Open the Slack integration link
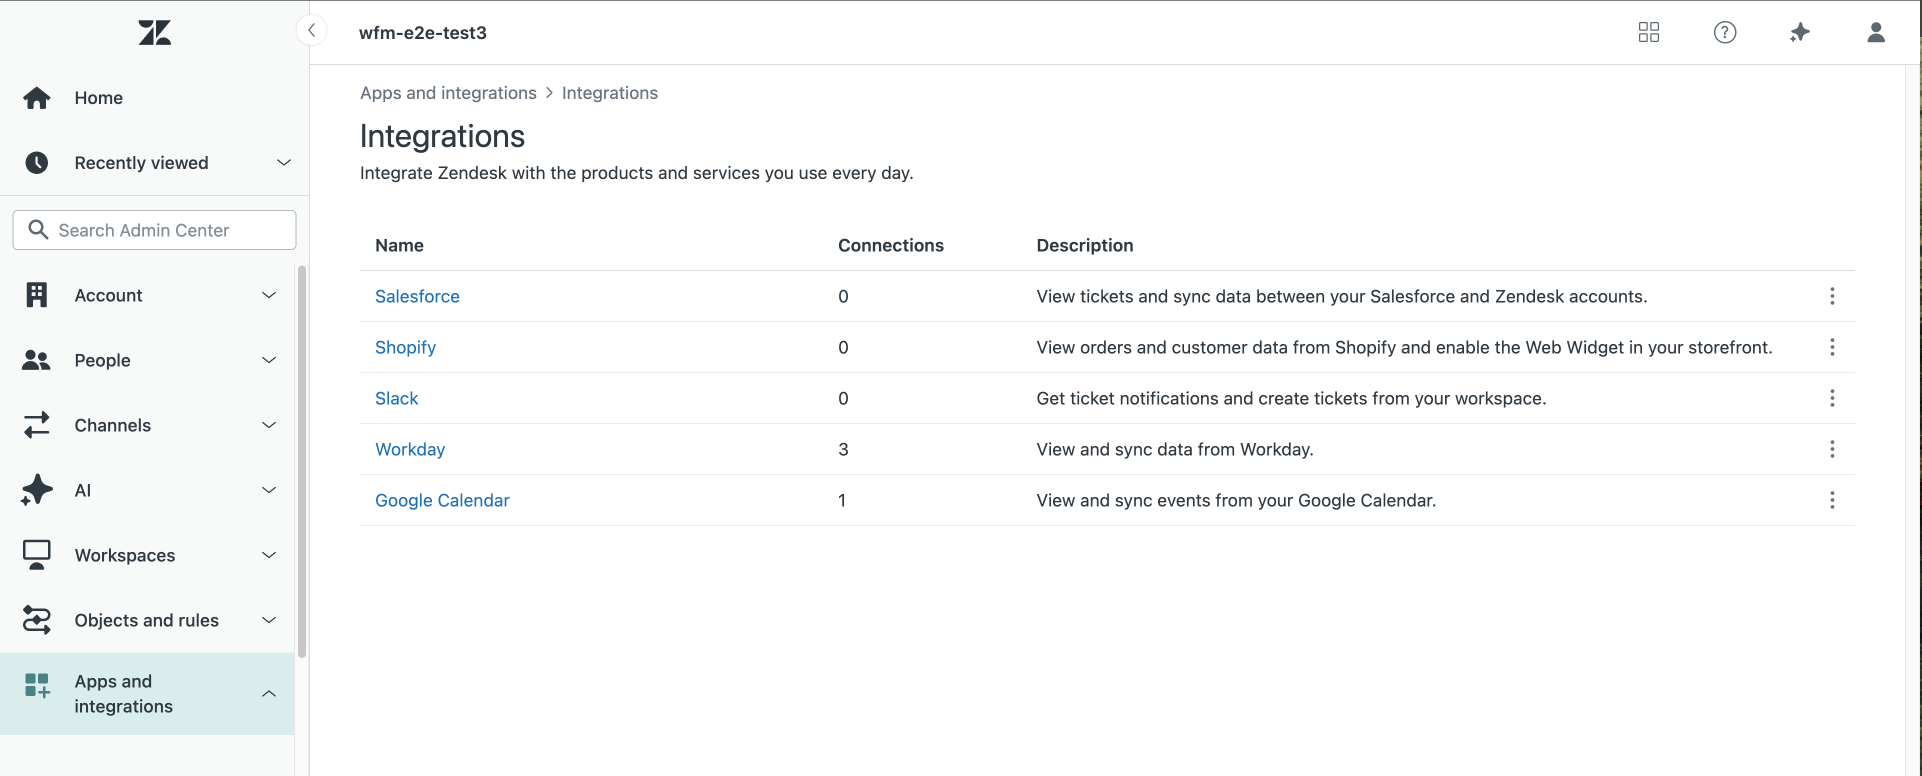This screenshot has height=776, width=1922. pyautogui.click(x=396, y=398)
